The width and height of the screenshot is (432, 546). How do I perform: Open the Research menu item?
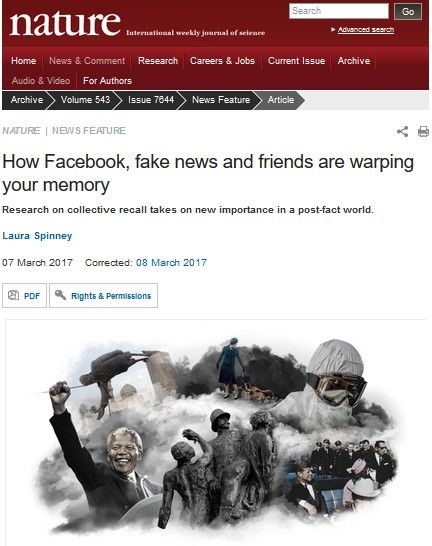click(158, 61)
